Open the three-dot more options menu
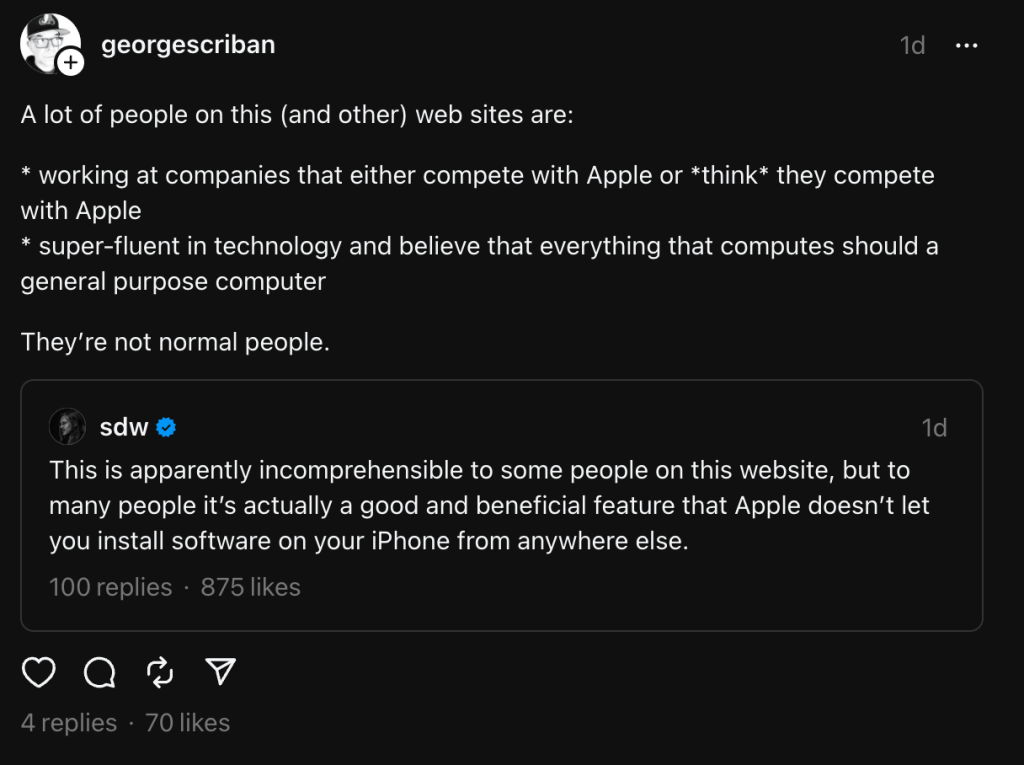The image size is (1024, 765). 966,46
